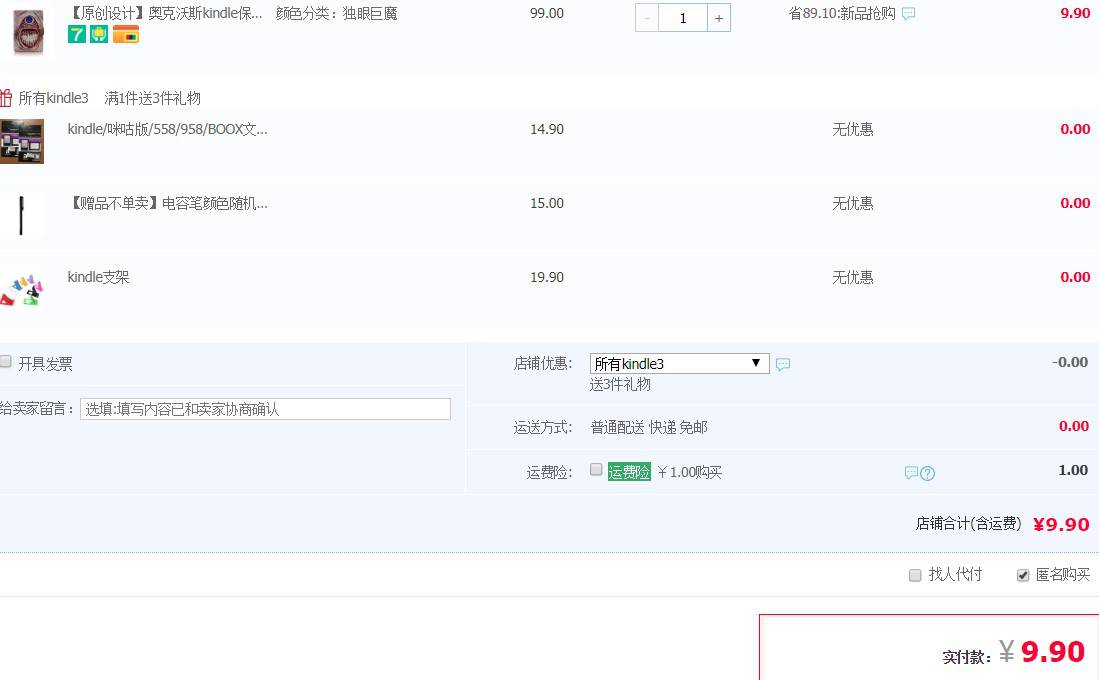Click the orange credit card payment icon
Screen dimensions: 1099x680
coord(126,35)
